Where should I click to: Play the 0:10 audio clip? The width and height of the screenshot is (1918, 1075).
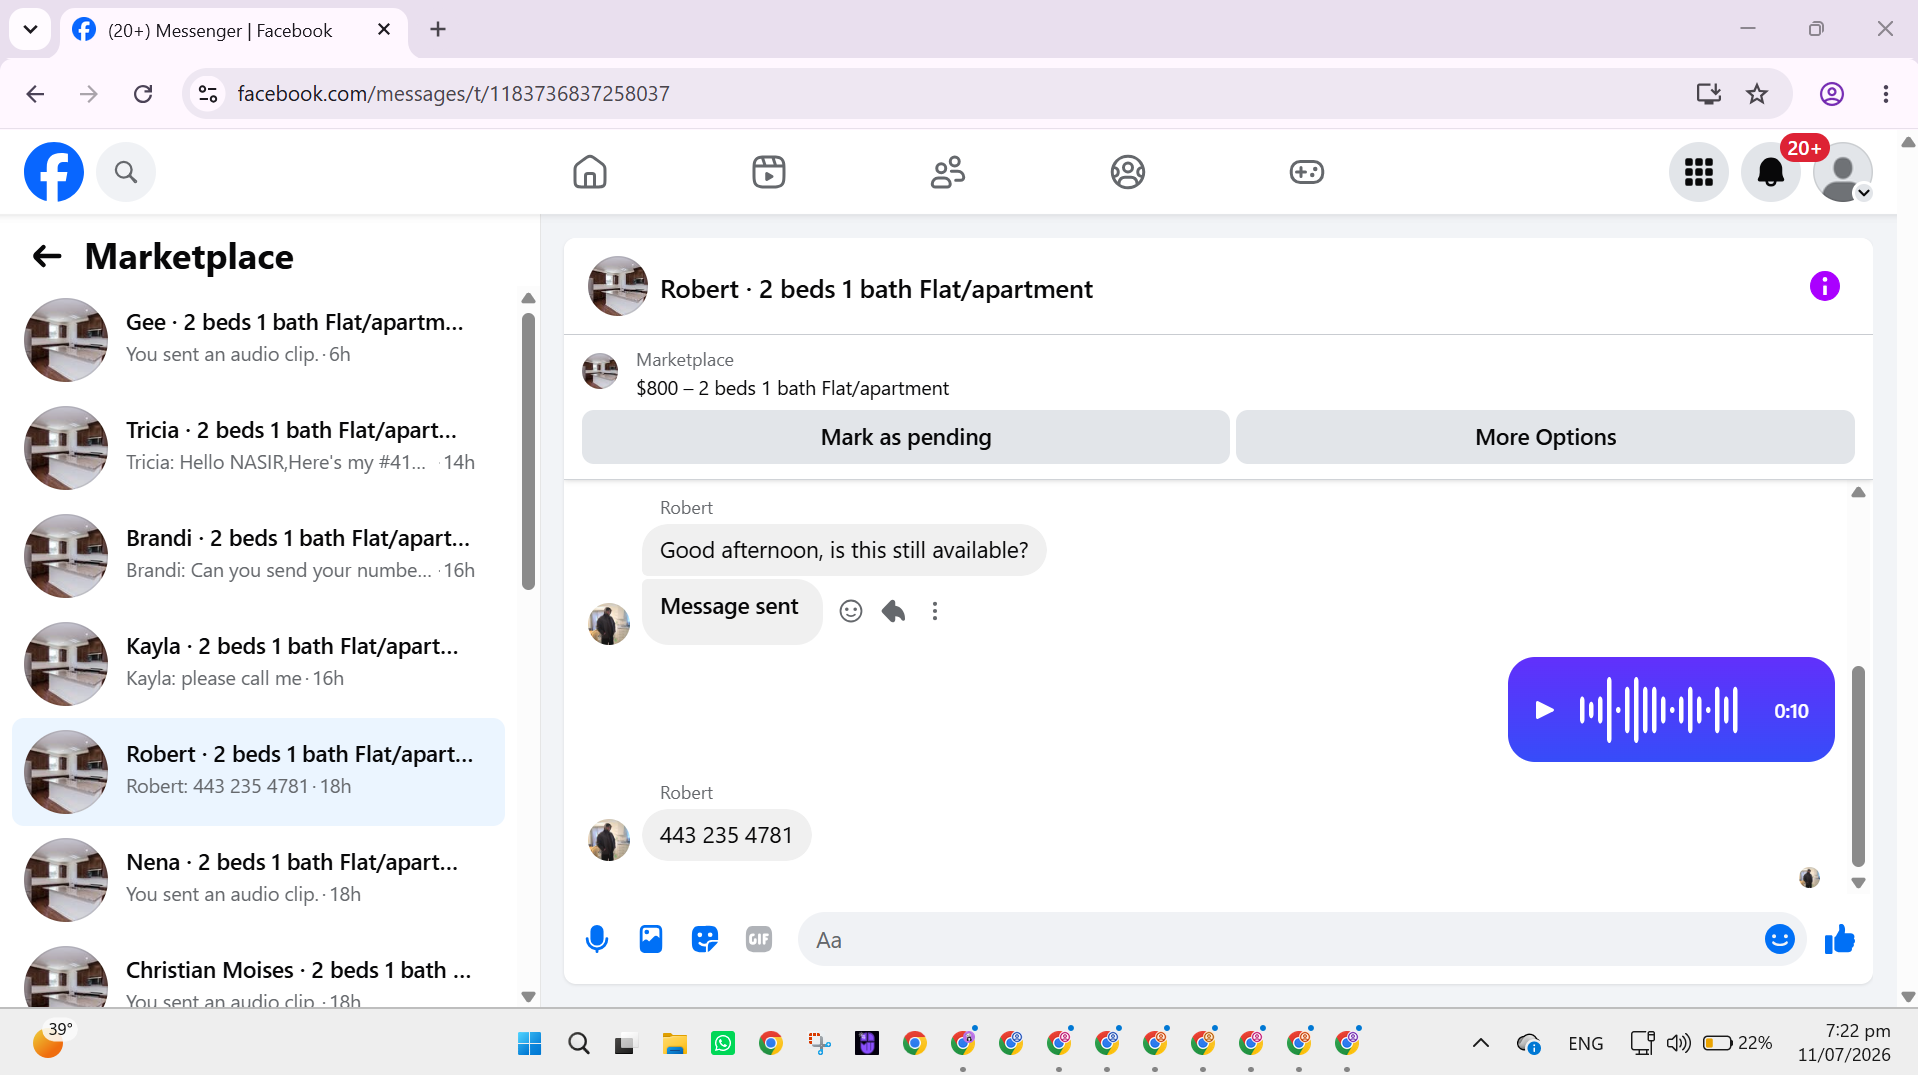click(x=1544, y=710)
